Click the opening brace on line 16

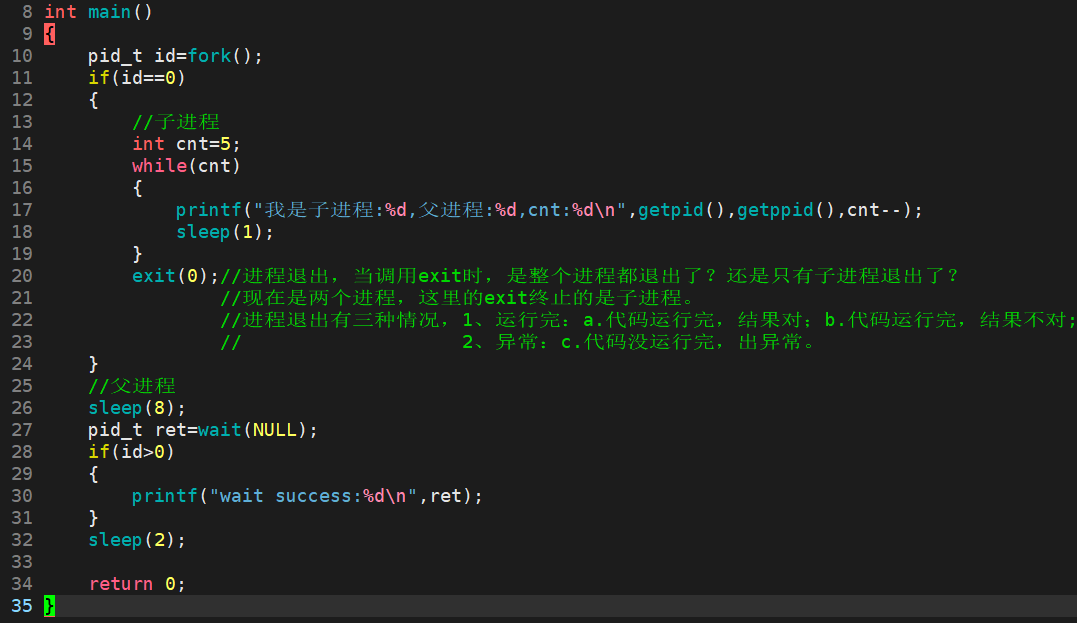coord(137,188)
